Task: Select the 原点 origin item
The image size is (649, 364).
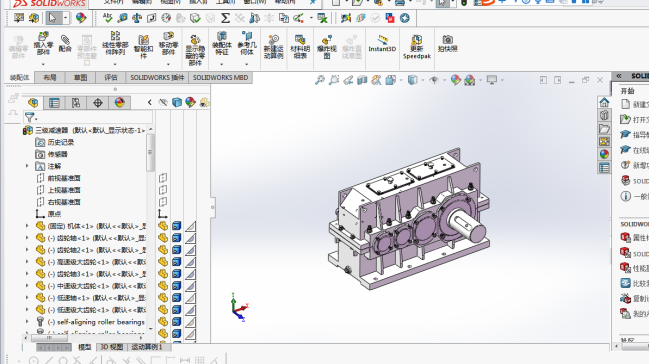Action: (x=48, y=214)
